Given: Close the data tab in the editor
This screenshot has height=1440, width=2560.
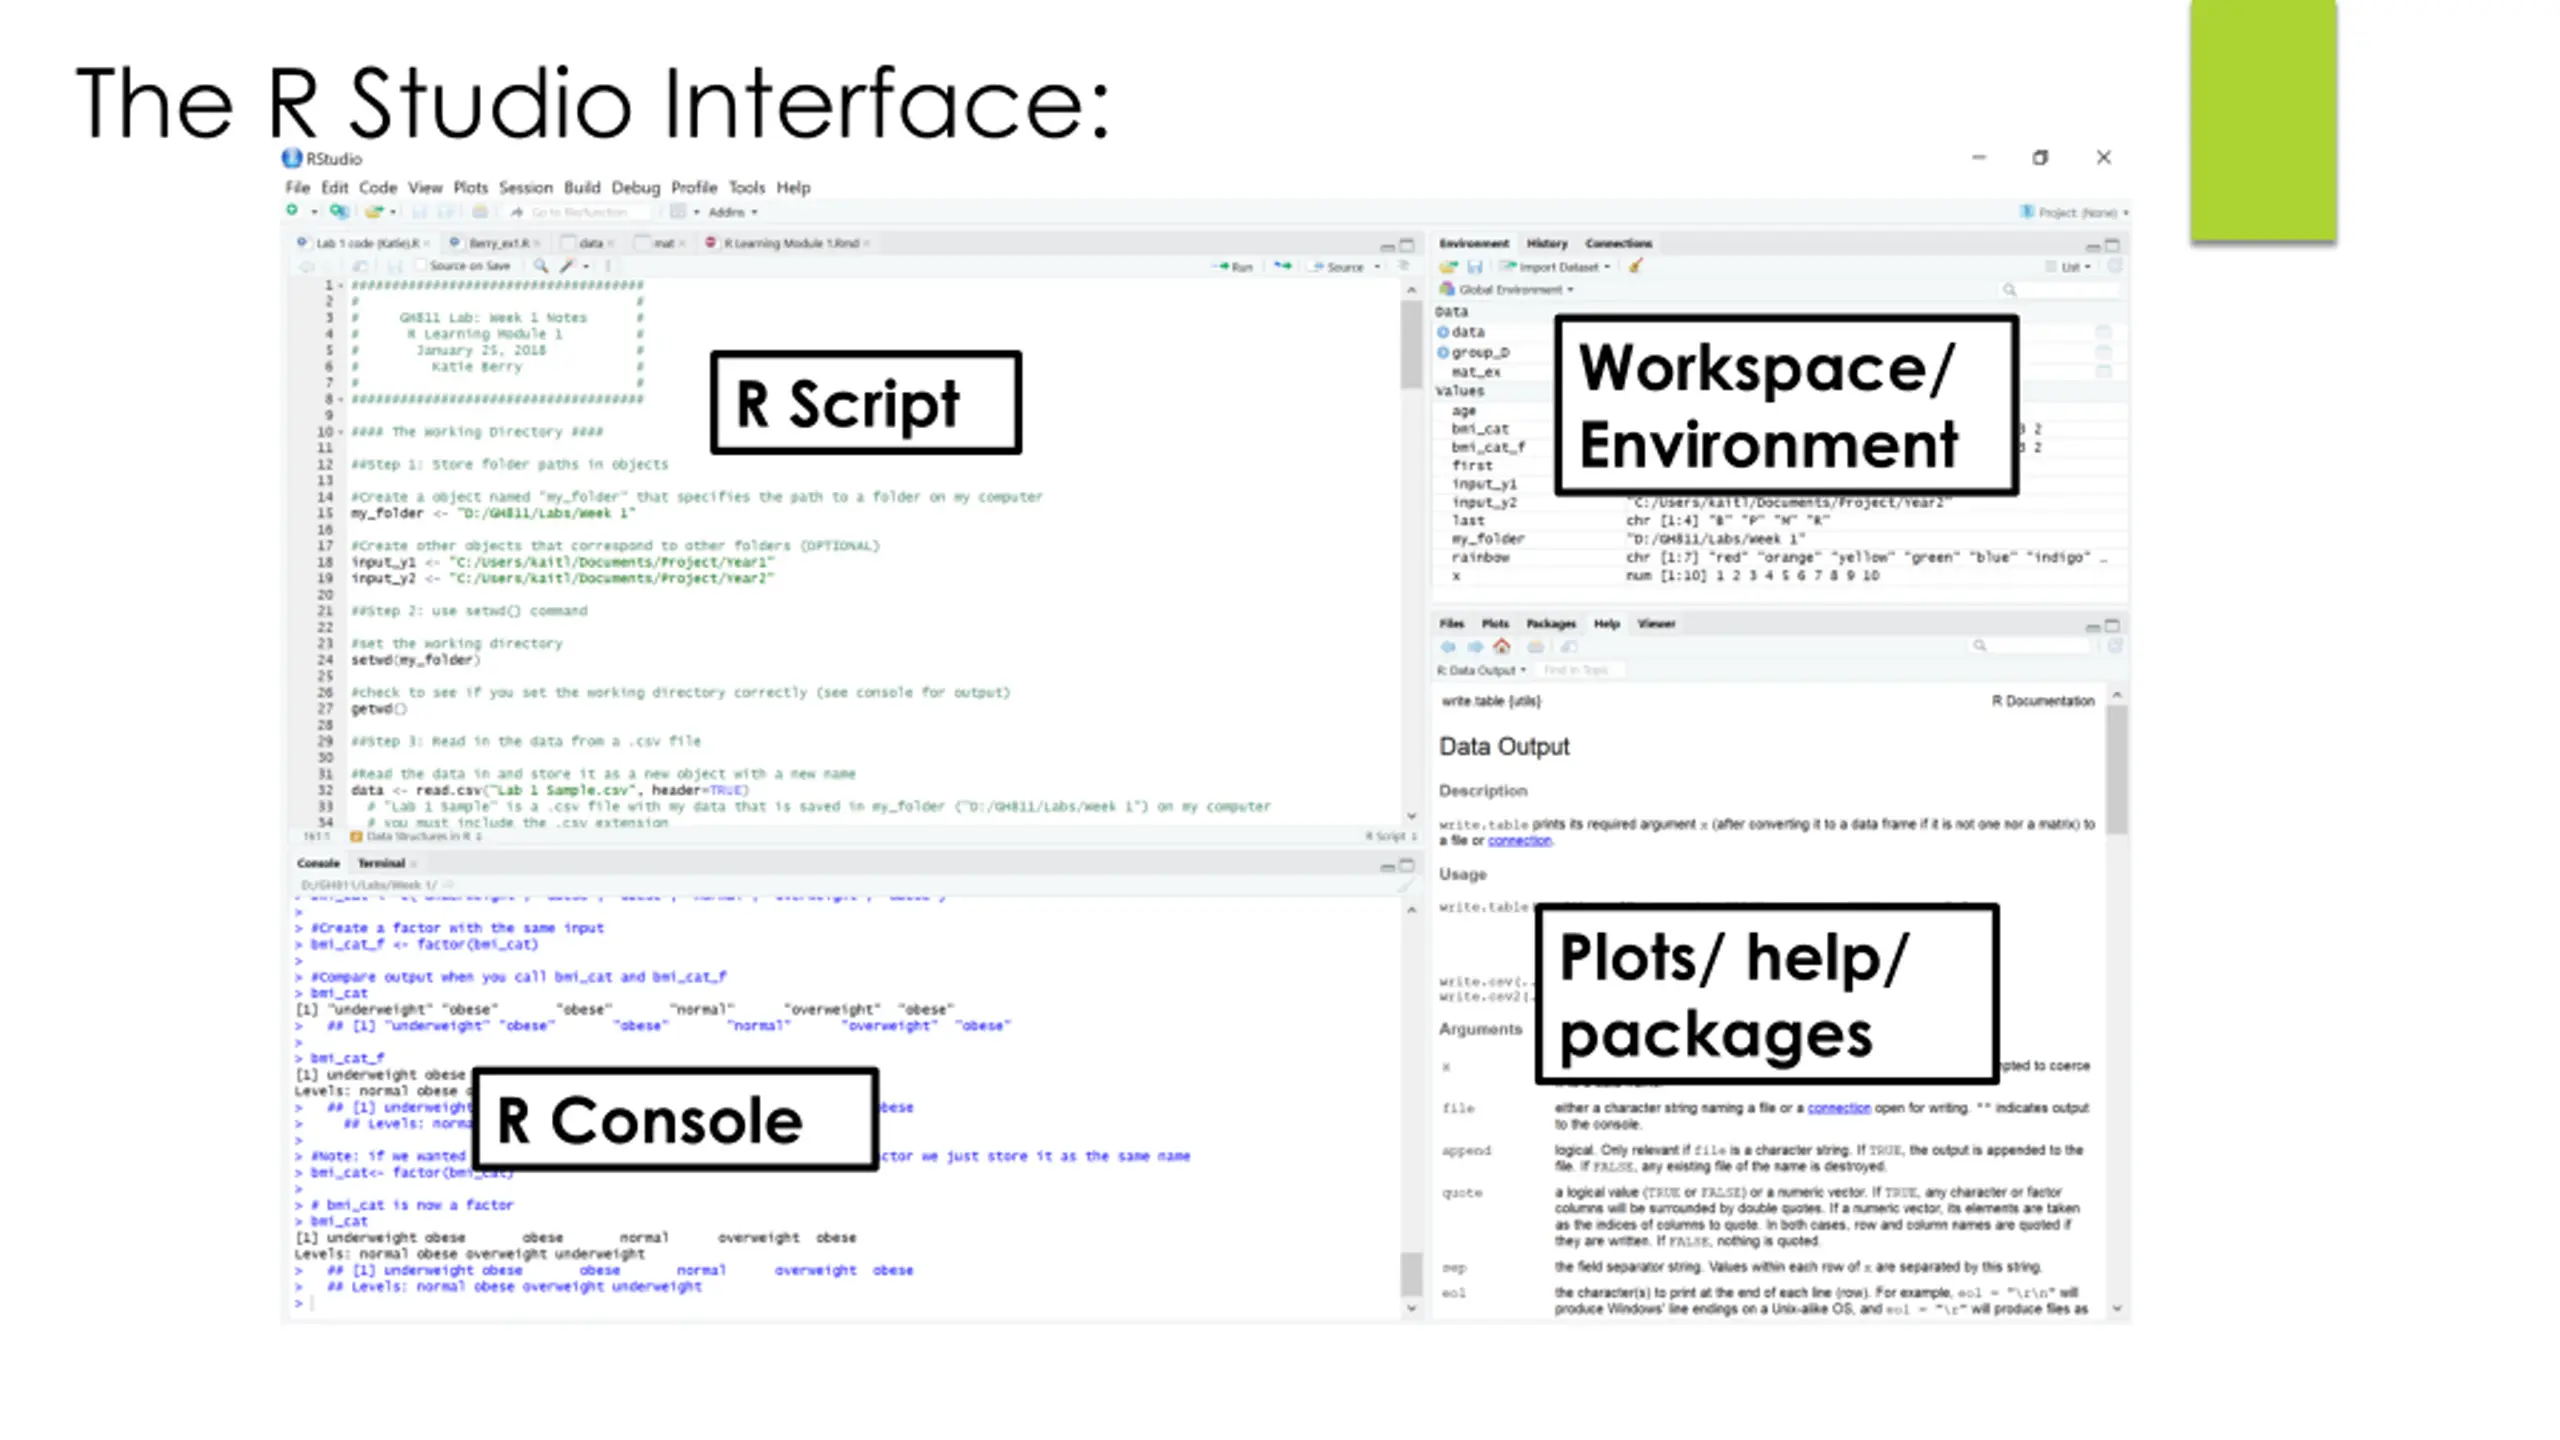Looking at the screenshot, I should tap(610, 244).
